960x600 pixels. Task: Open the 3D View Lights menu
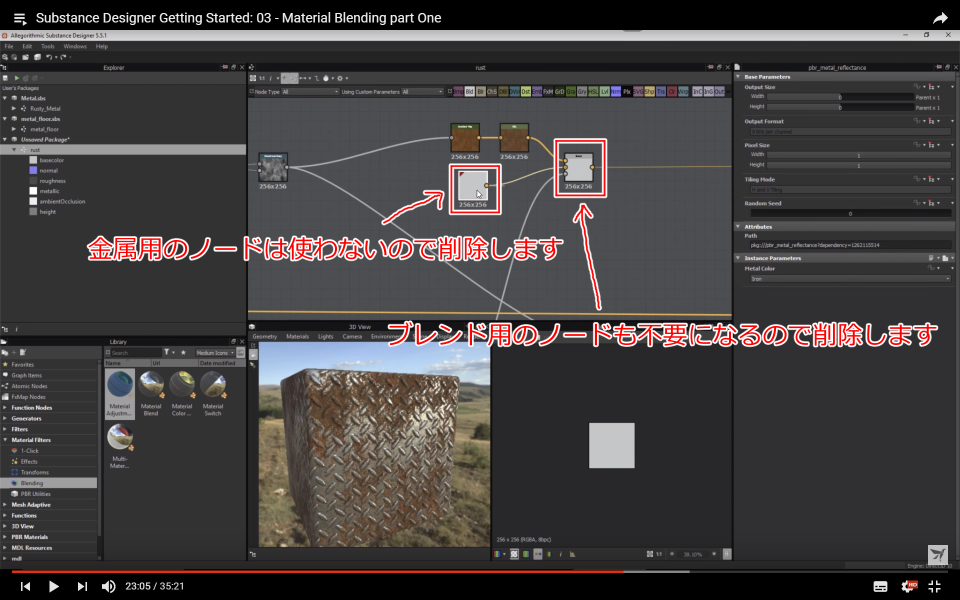pos(326,337)
